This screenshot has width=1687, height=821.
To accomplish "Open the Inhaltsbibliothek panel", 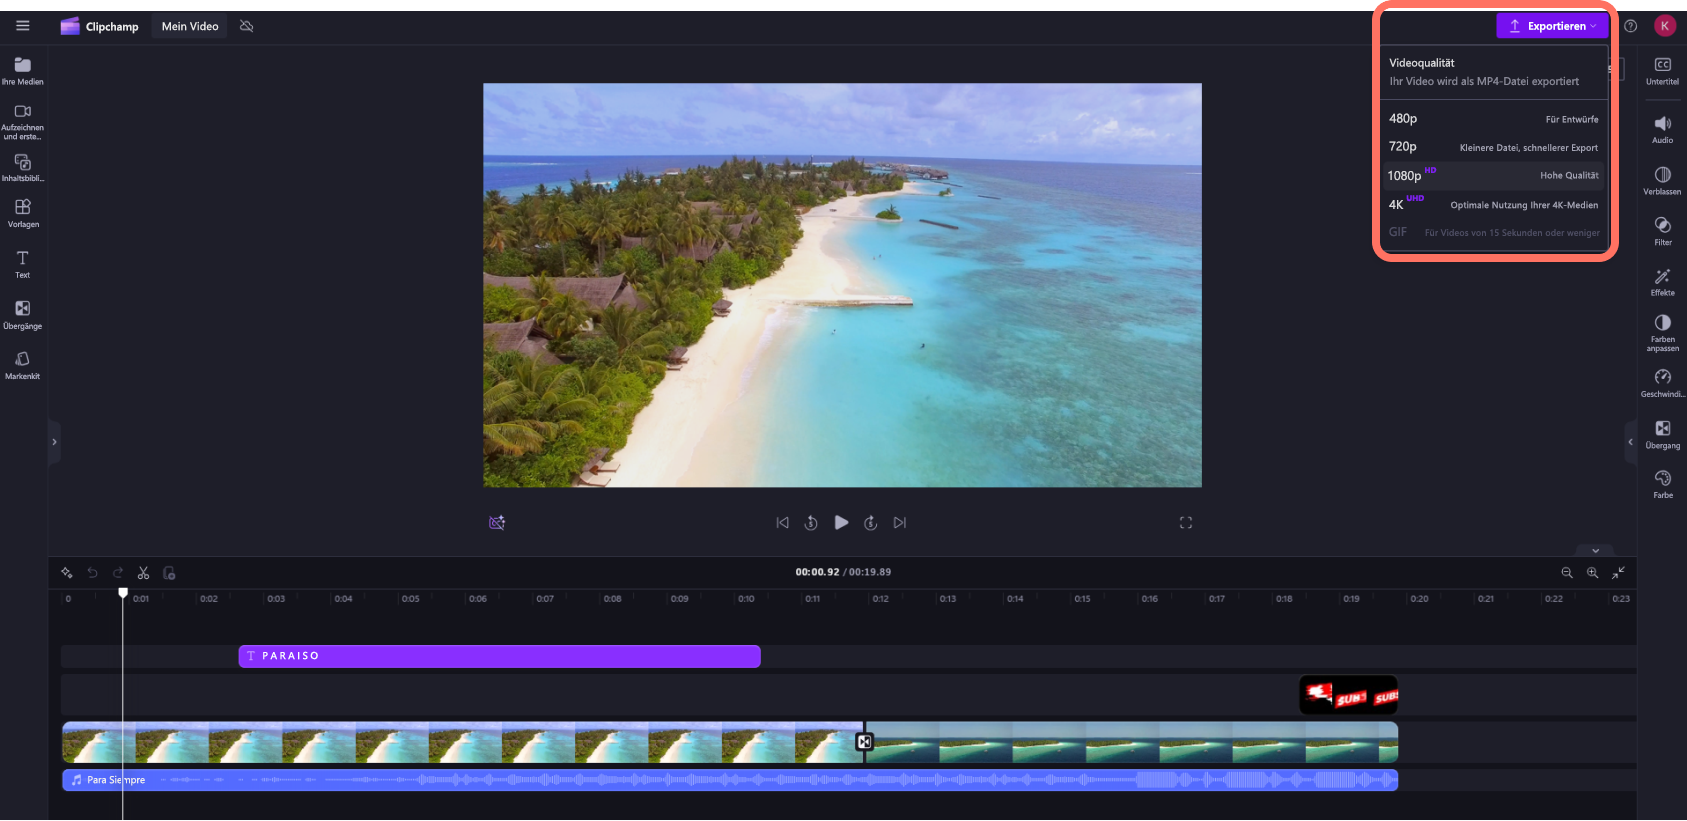I will pos(22,168).
